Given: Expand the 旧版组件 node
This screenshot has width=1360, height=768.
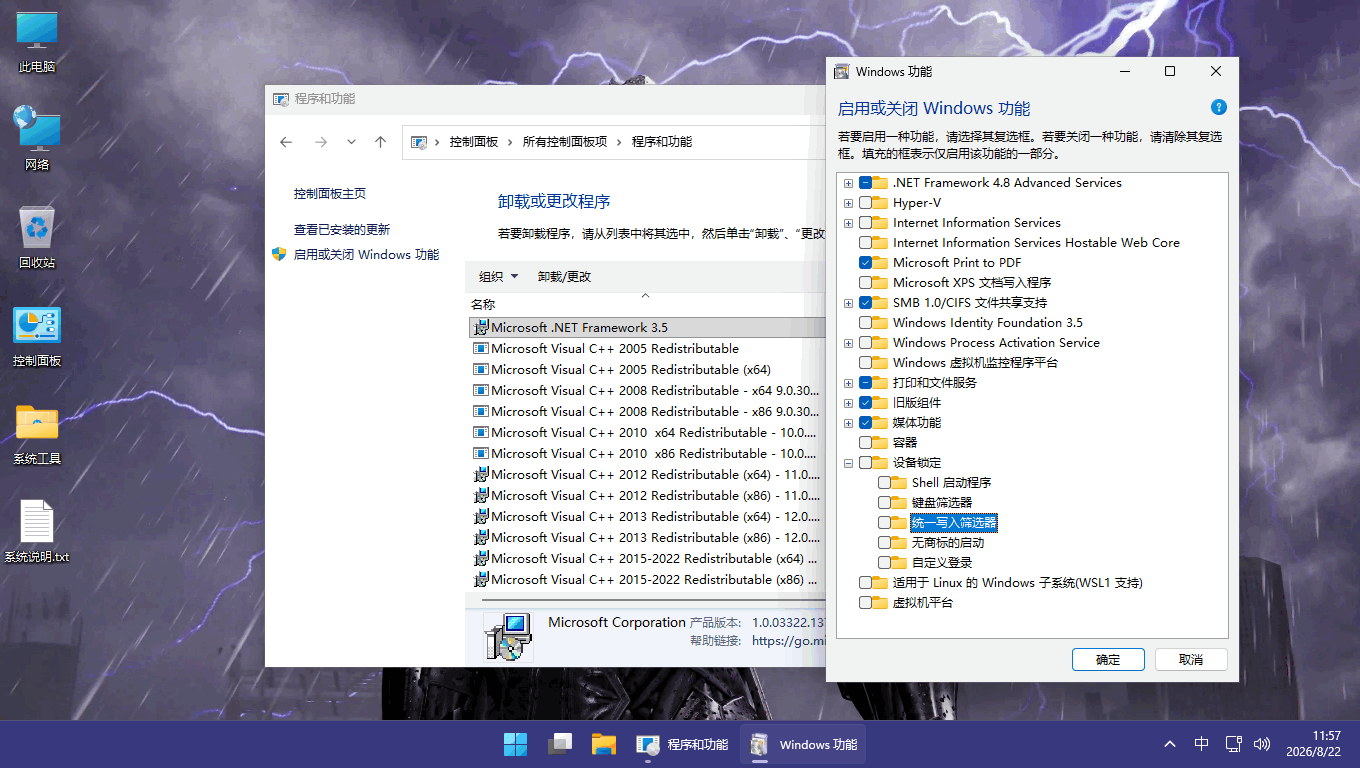Looking at the screenshot, I should 848,403.
